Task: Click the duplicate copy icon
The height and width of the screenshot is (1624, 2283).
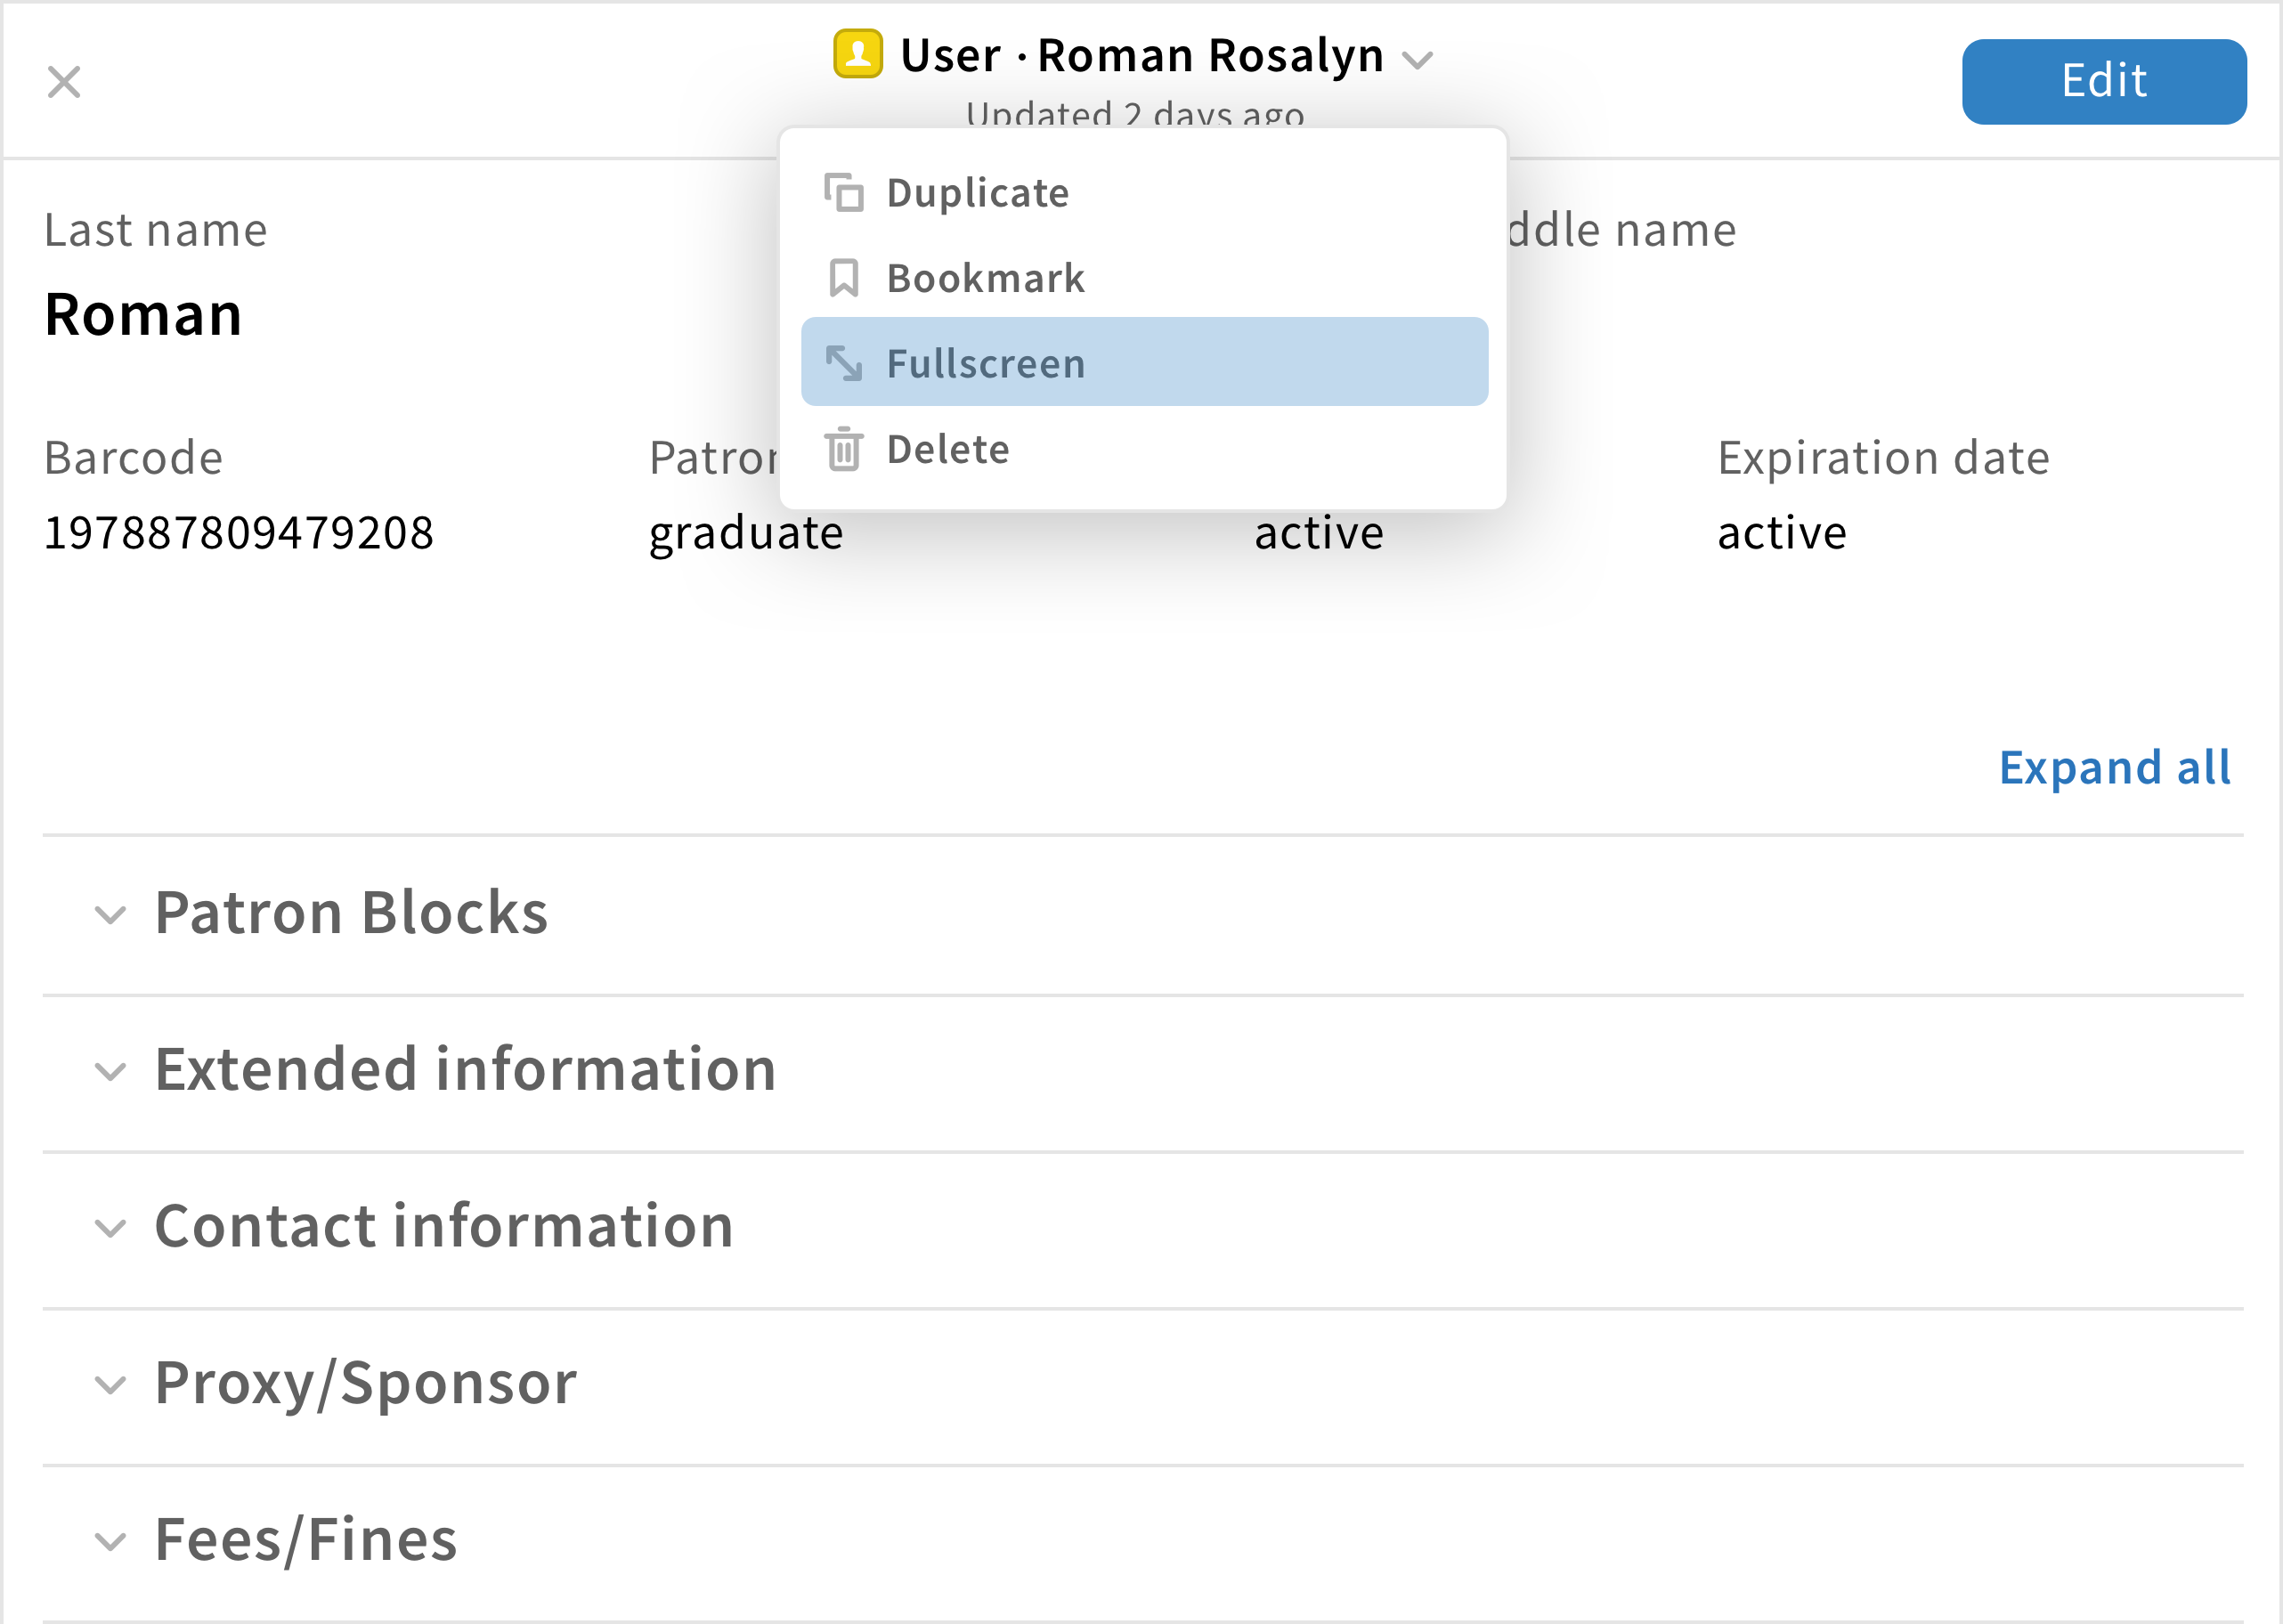Action: (843, 192)
